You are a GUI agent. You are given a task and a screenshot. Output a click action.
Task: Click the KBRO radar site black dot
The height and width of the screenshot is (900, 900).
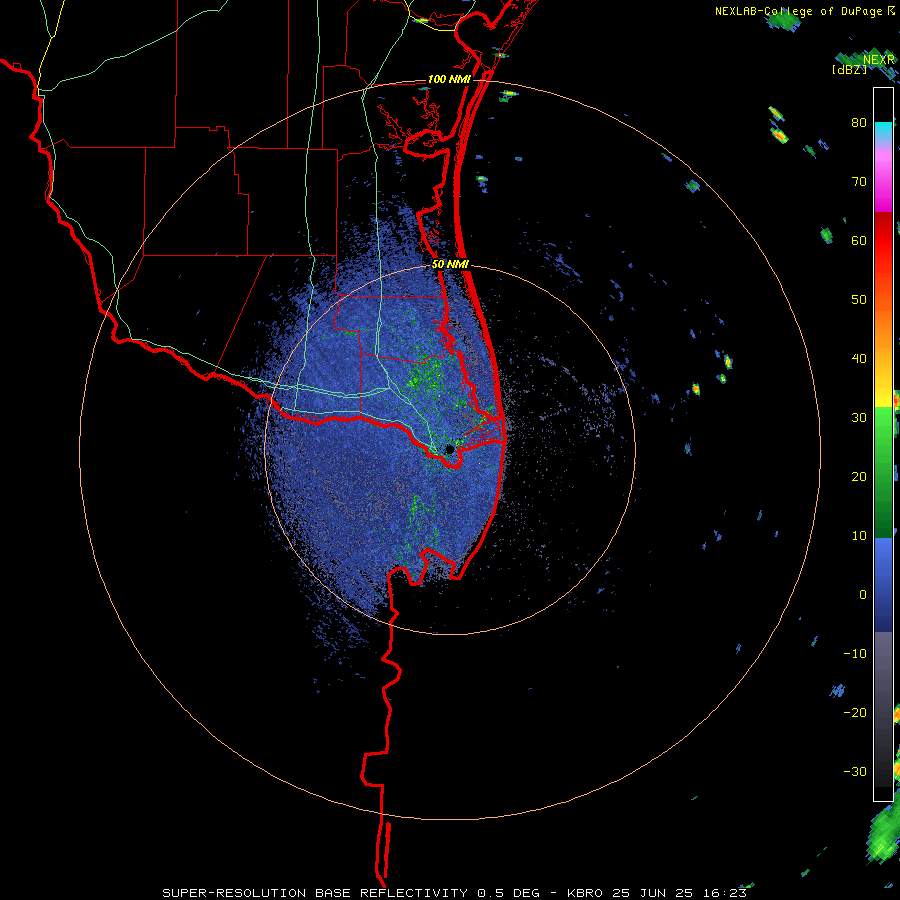(450, 449)
